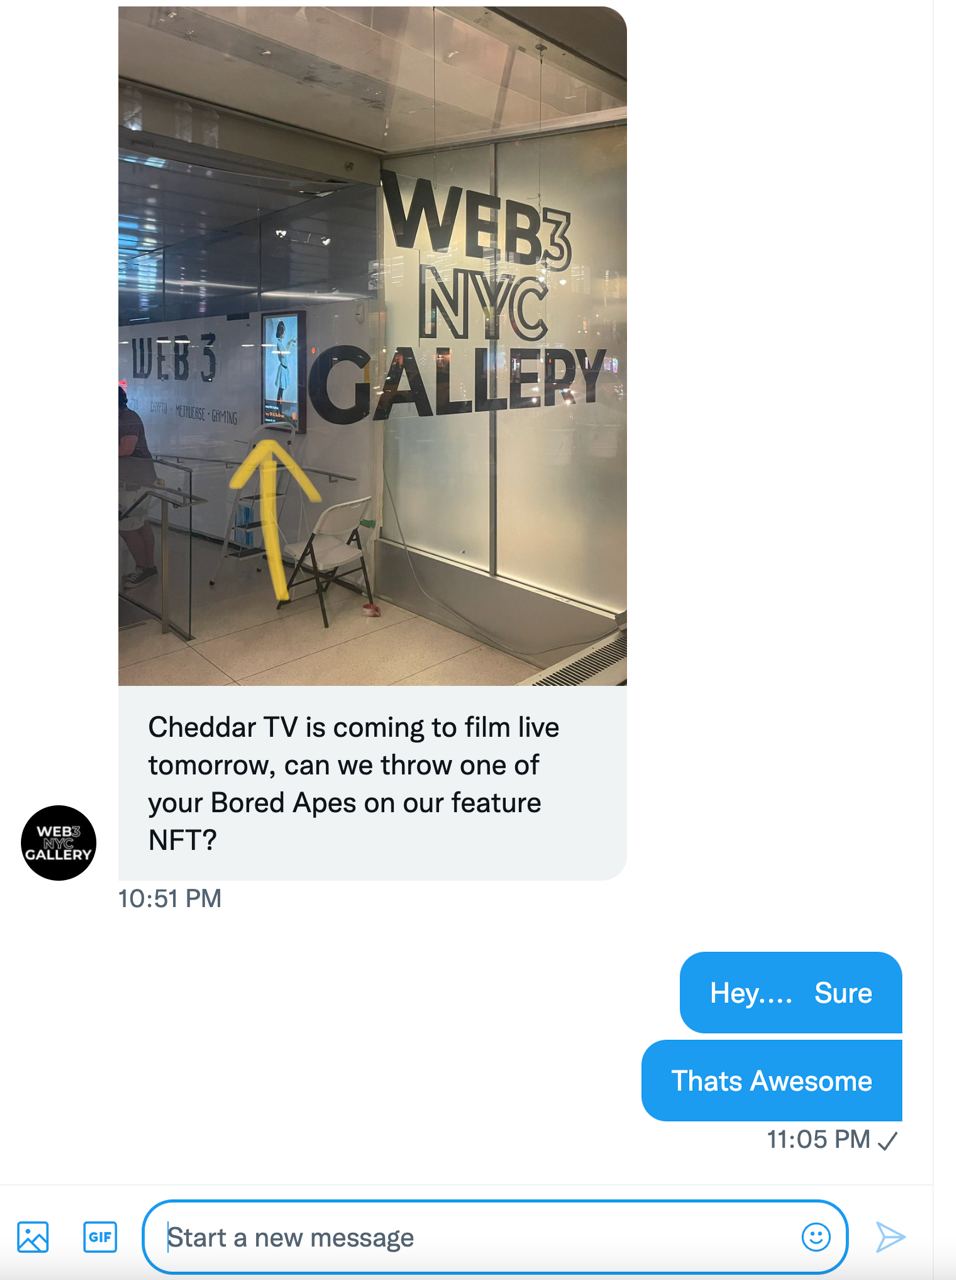The image size is (956, 1280).
Task: Open the WEB3 NYC Gallery avatar
Action: (x=59, y=842)
